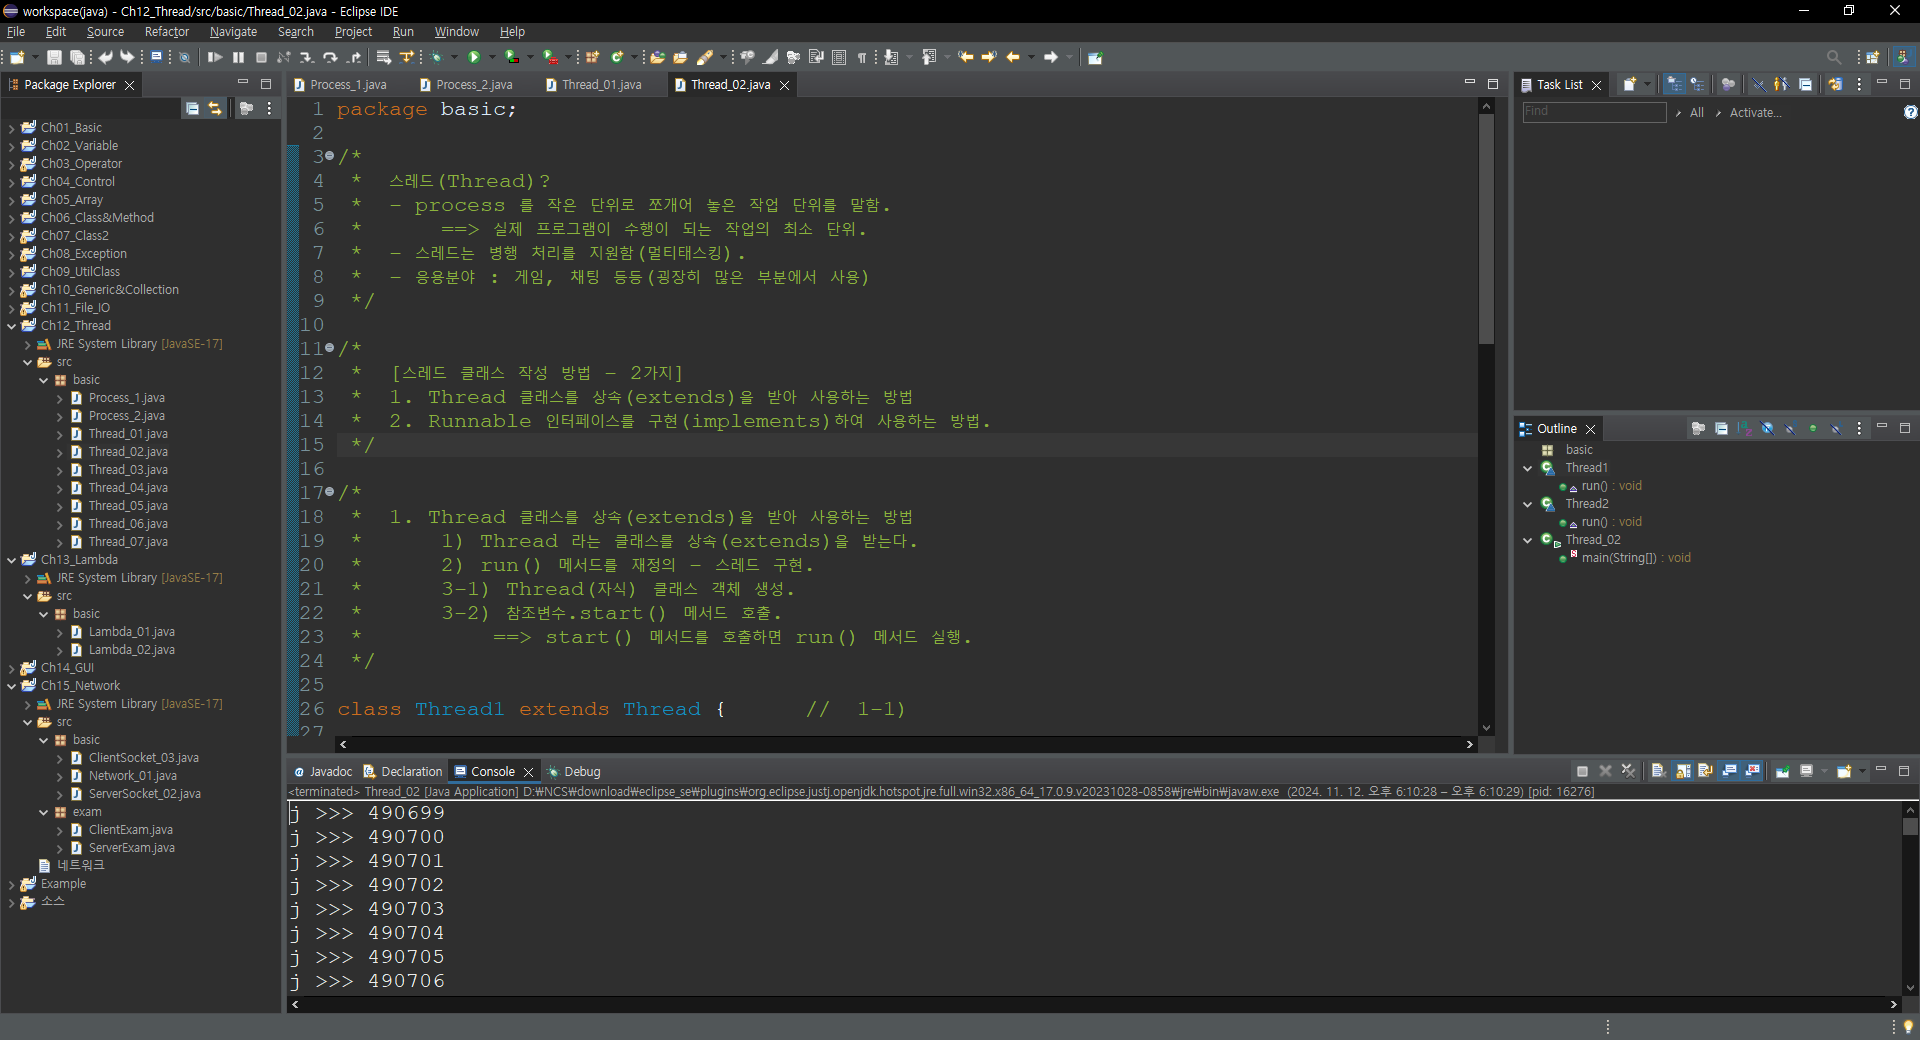Viewport: 1920px width, 1040px height.
Task: Collapse the Ch12_Thread project
Action: click(11, 326)
